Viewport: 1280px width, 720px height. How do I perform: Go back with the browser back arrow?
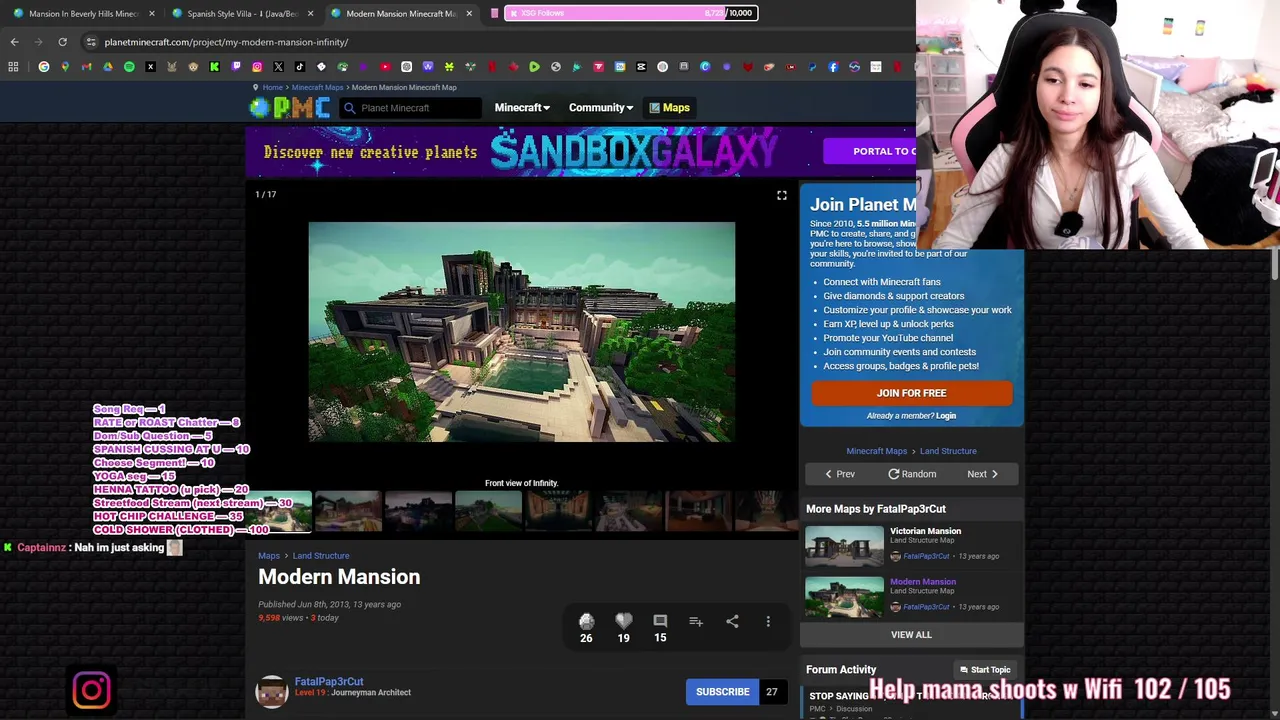[14, 42]
